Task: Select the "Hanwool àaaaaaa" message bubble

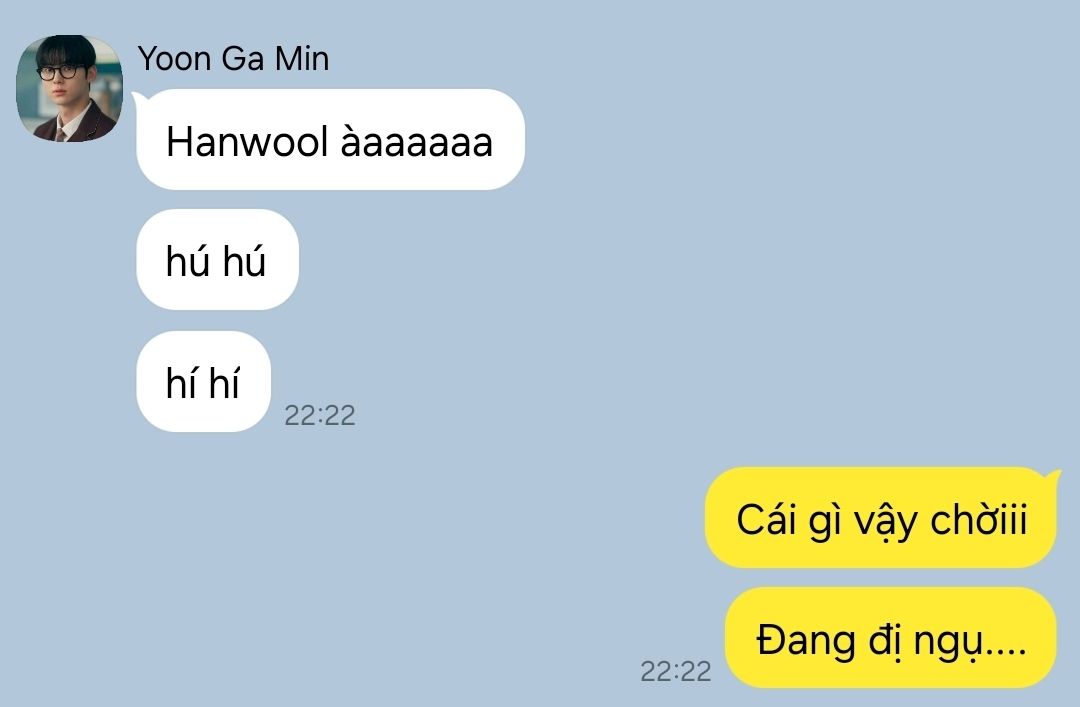Action: coord(331,140)
